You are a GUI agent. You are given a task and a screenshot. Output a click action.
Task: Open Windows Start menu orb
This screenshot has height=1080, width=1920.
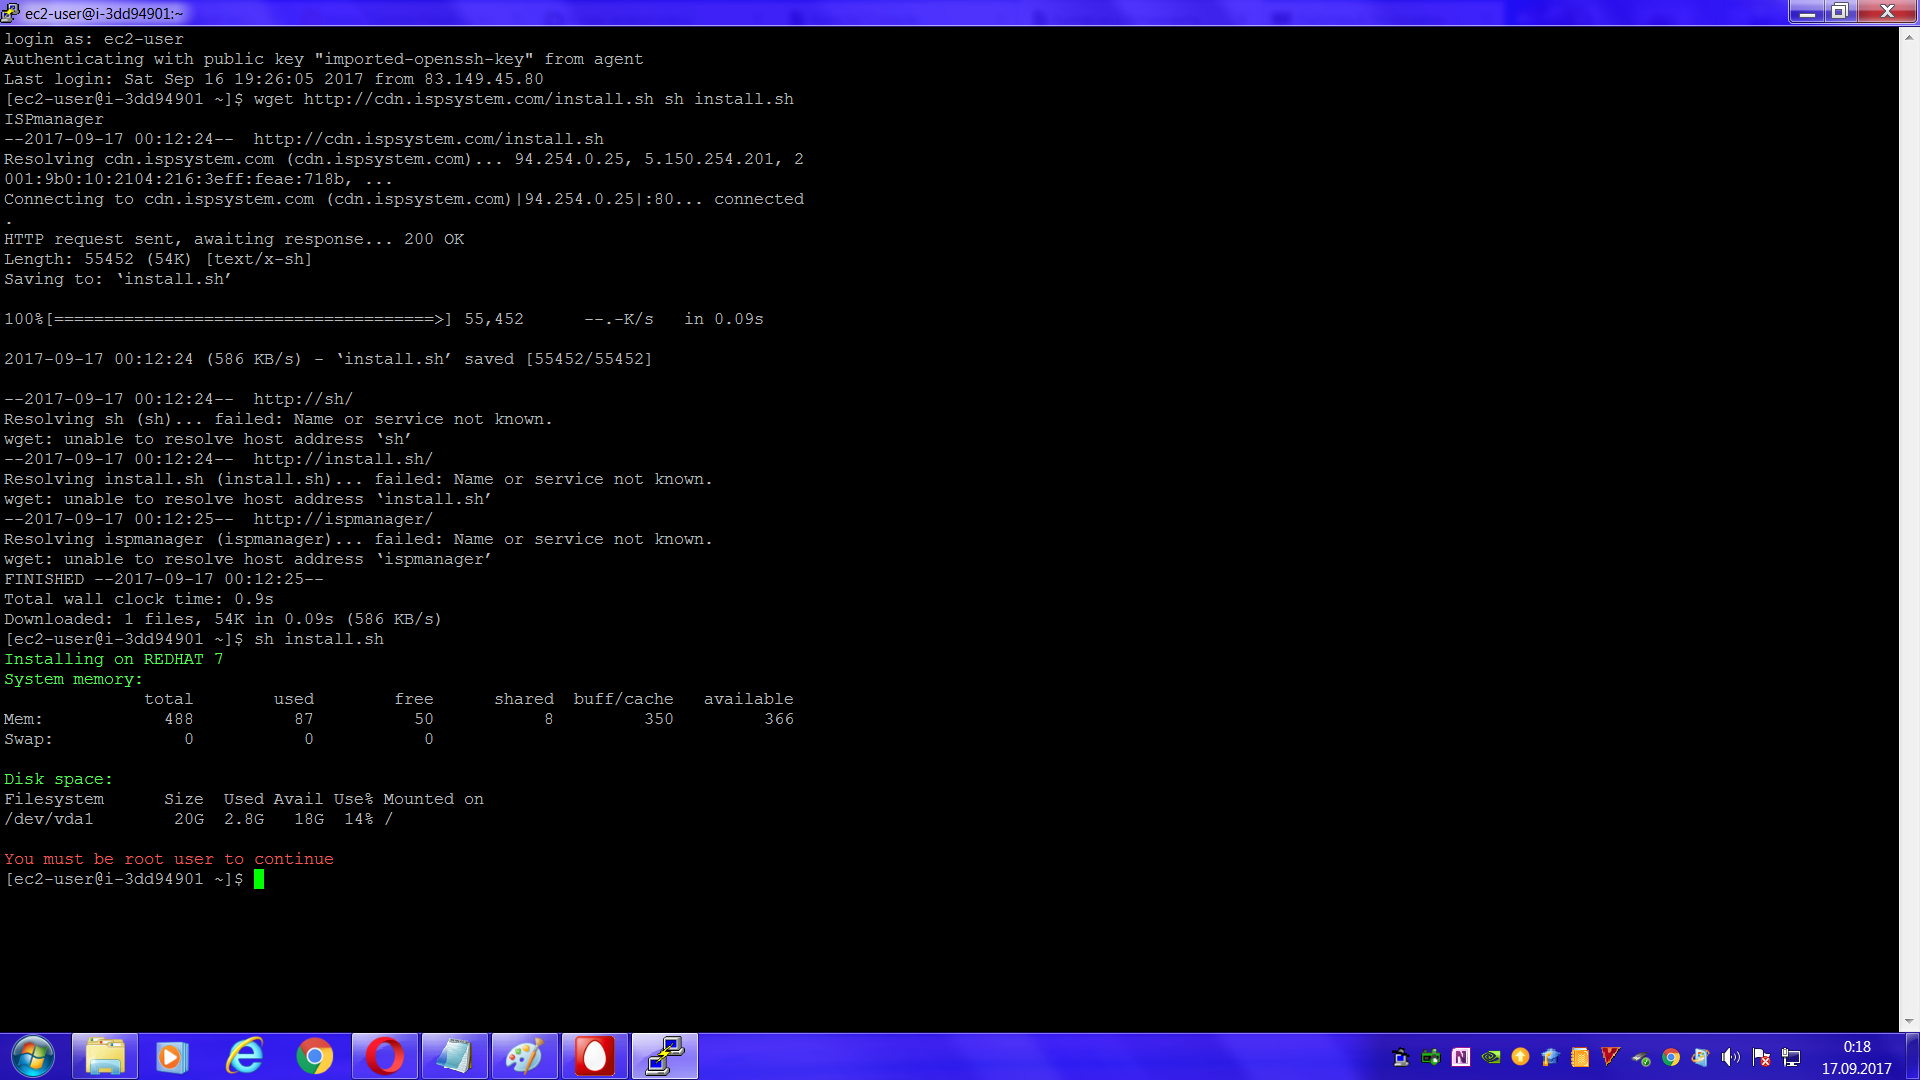32,1057
